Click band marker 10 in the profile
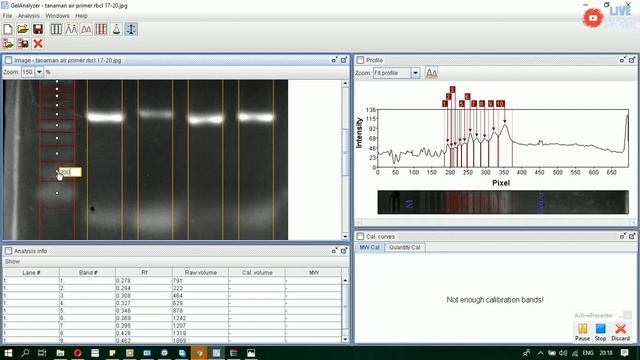This screenshot has height=360, width=640. coord(500,104)
